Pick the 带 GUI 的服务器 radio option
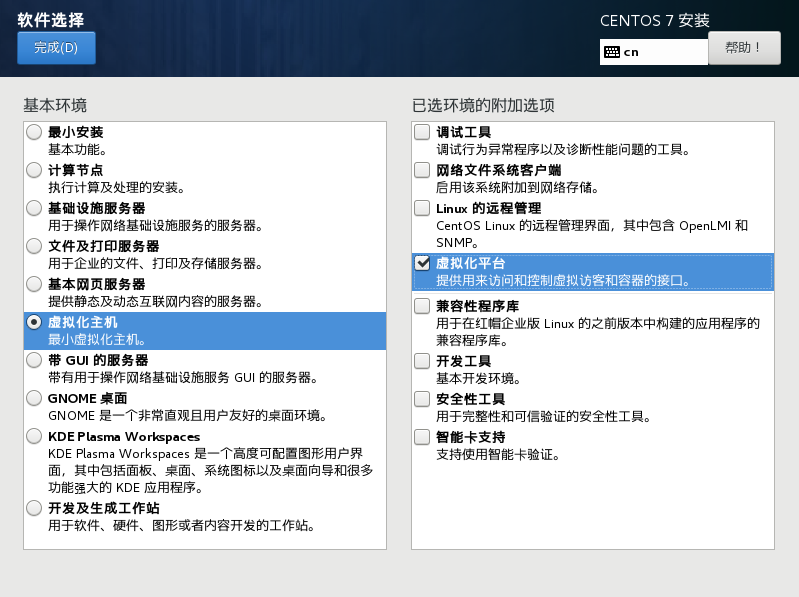 pos(34,360)
